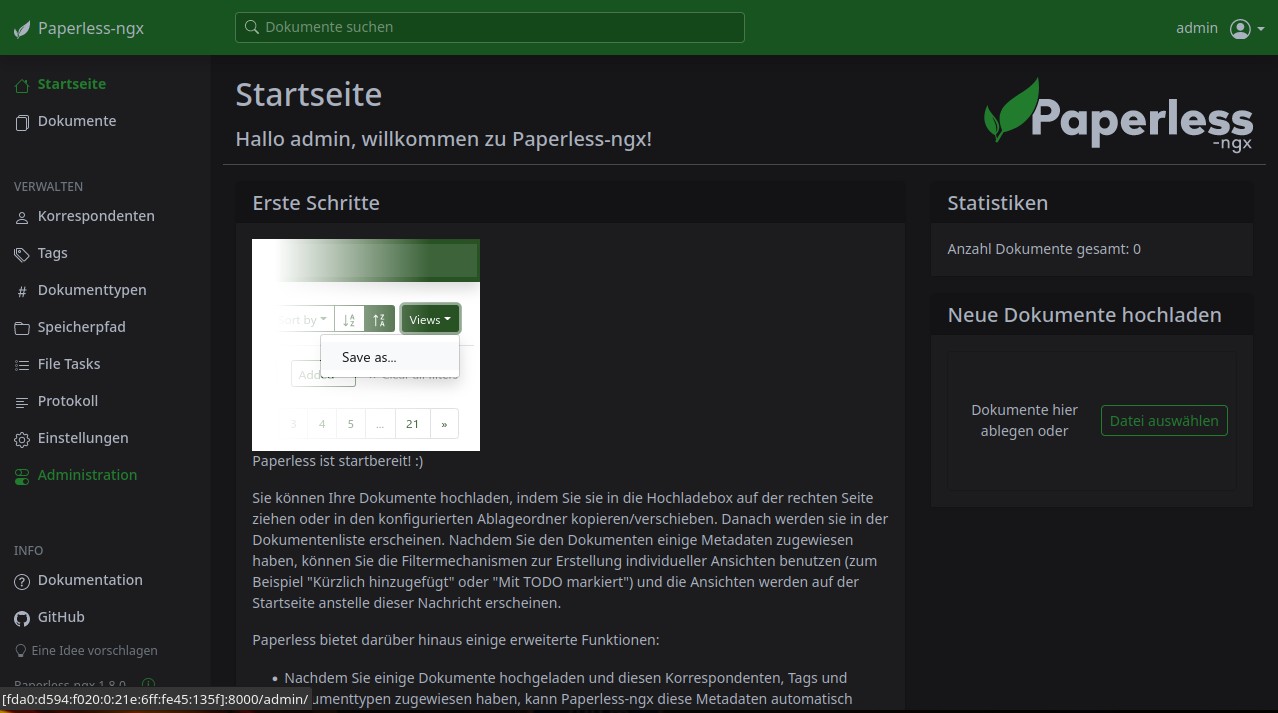Viewport: 1278px width, 713px height.
Task: Open Einstellungen in the sidebar
Action: (x=83, y=439)
